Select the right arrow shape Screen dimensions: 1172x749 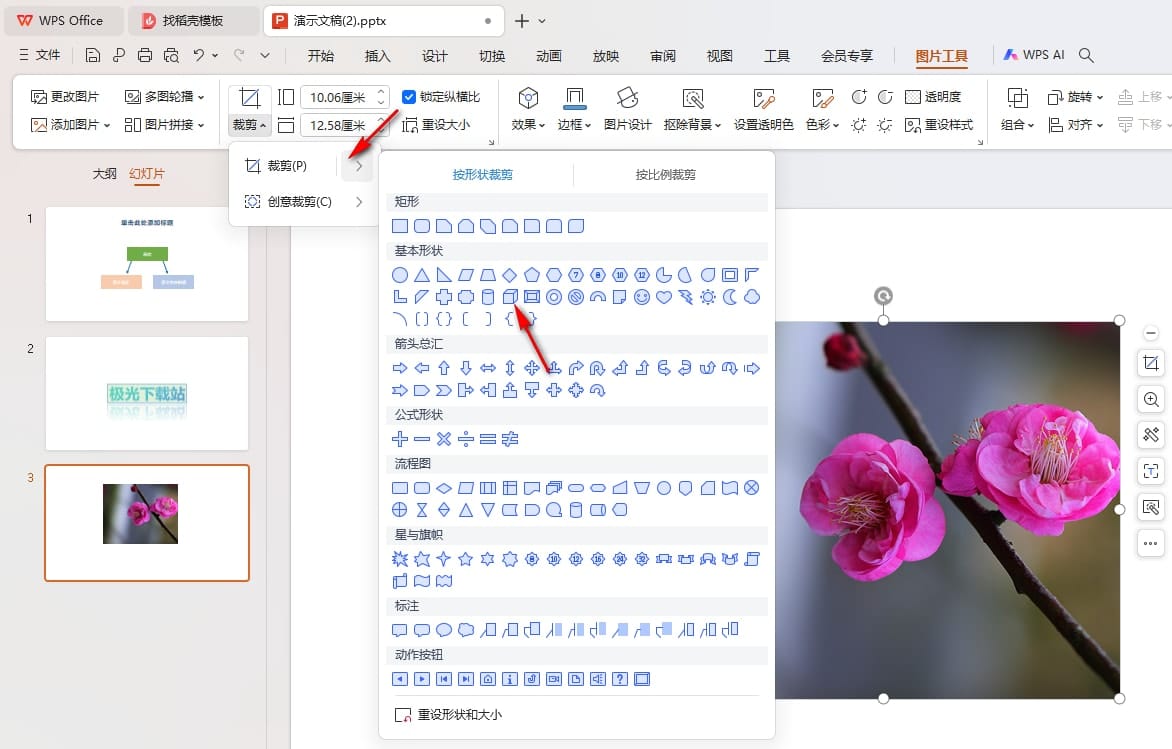pos(400,368)
